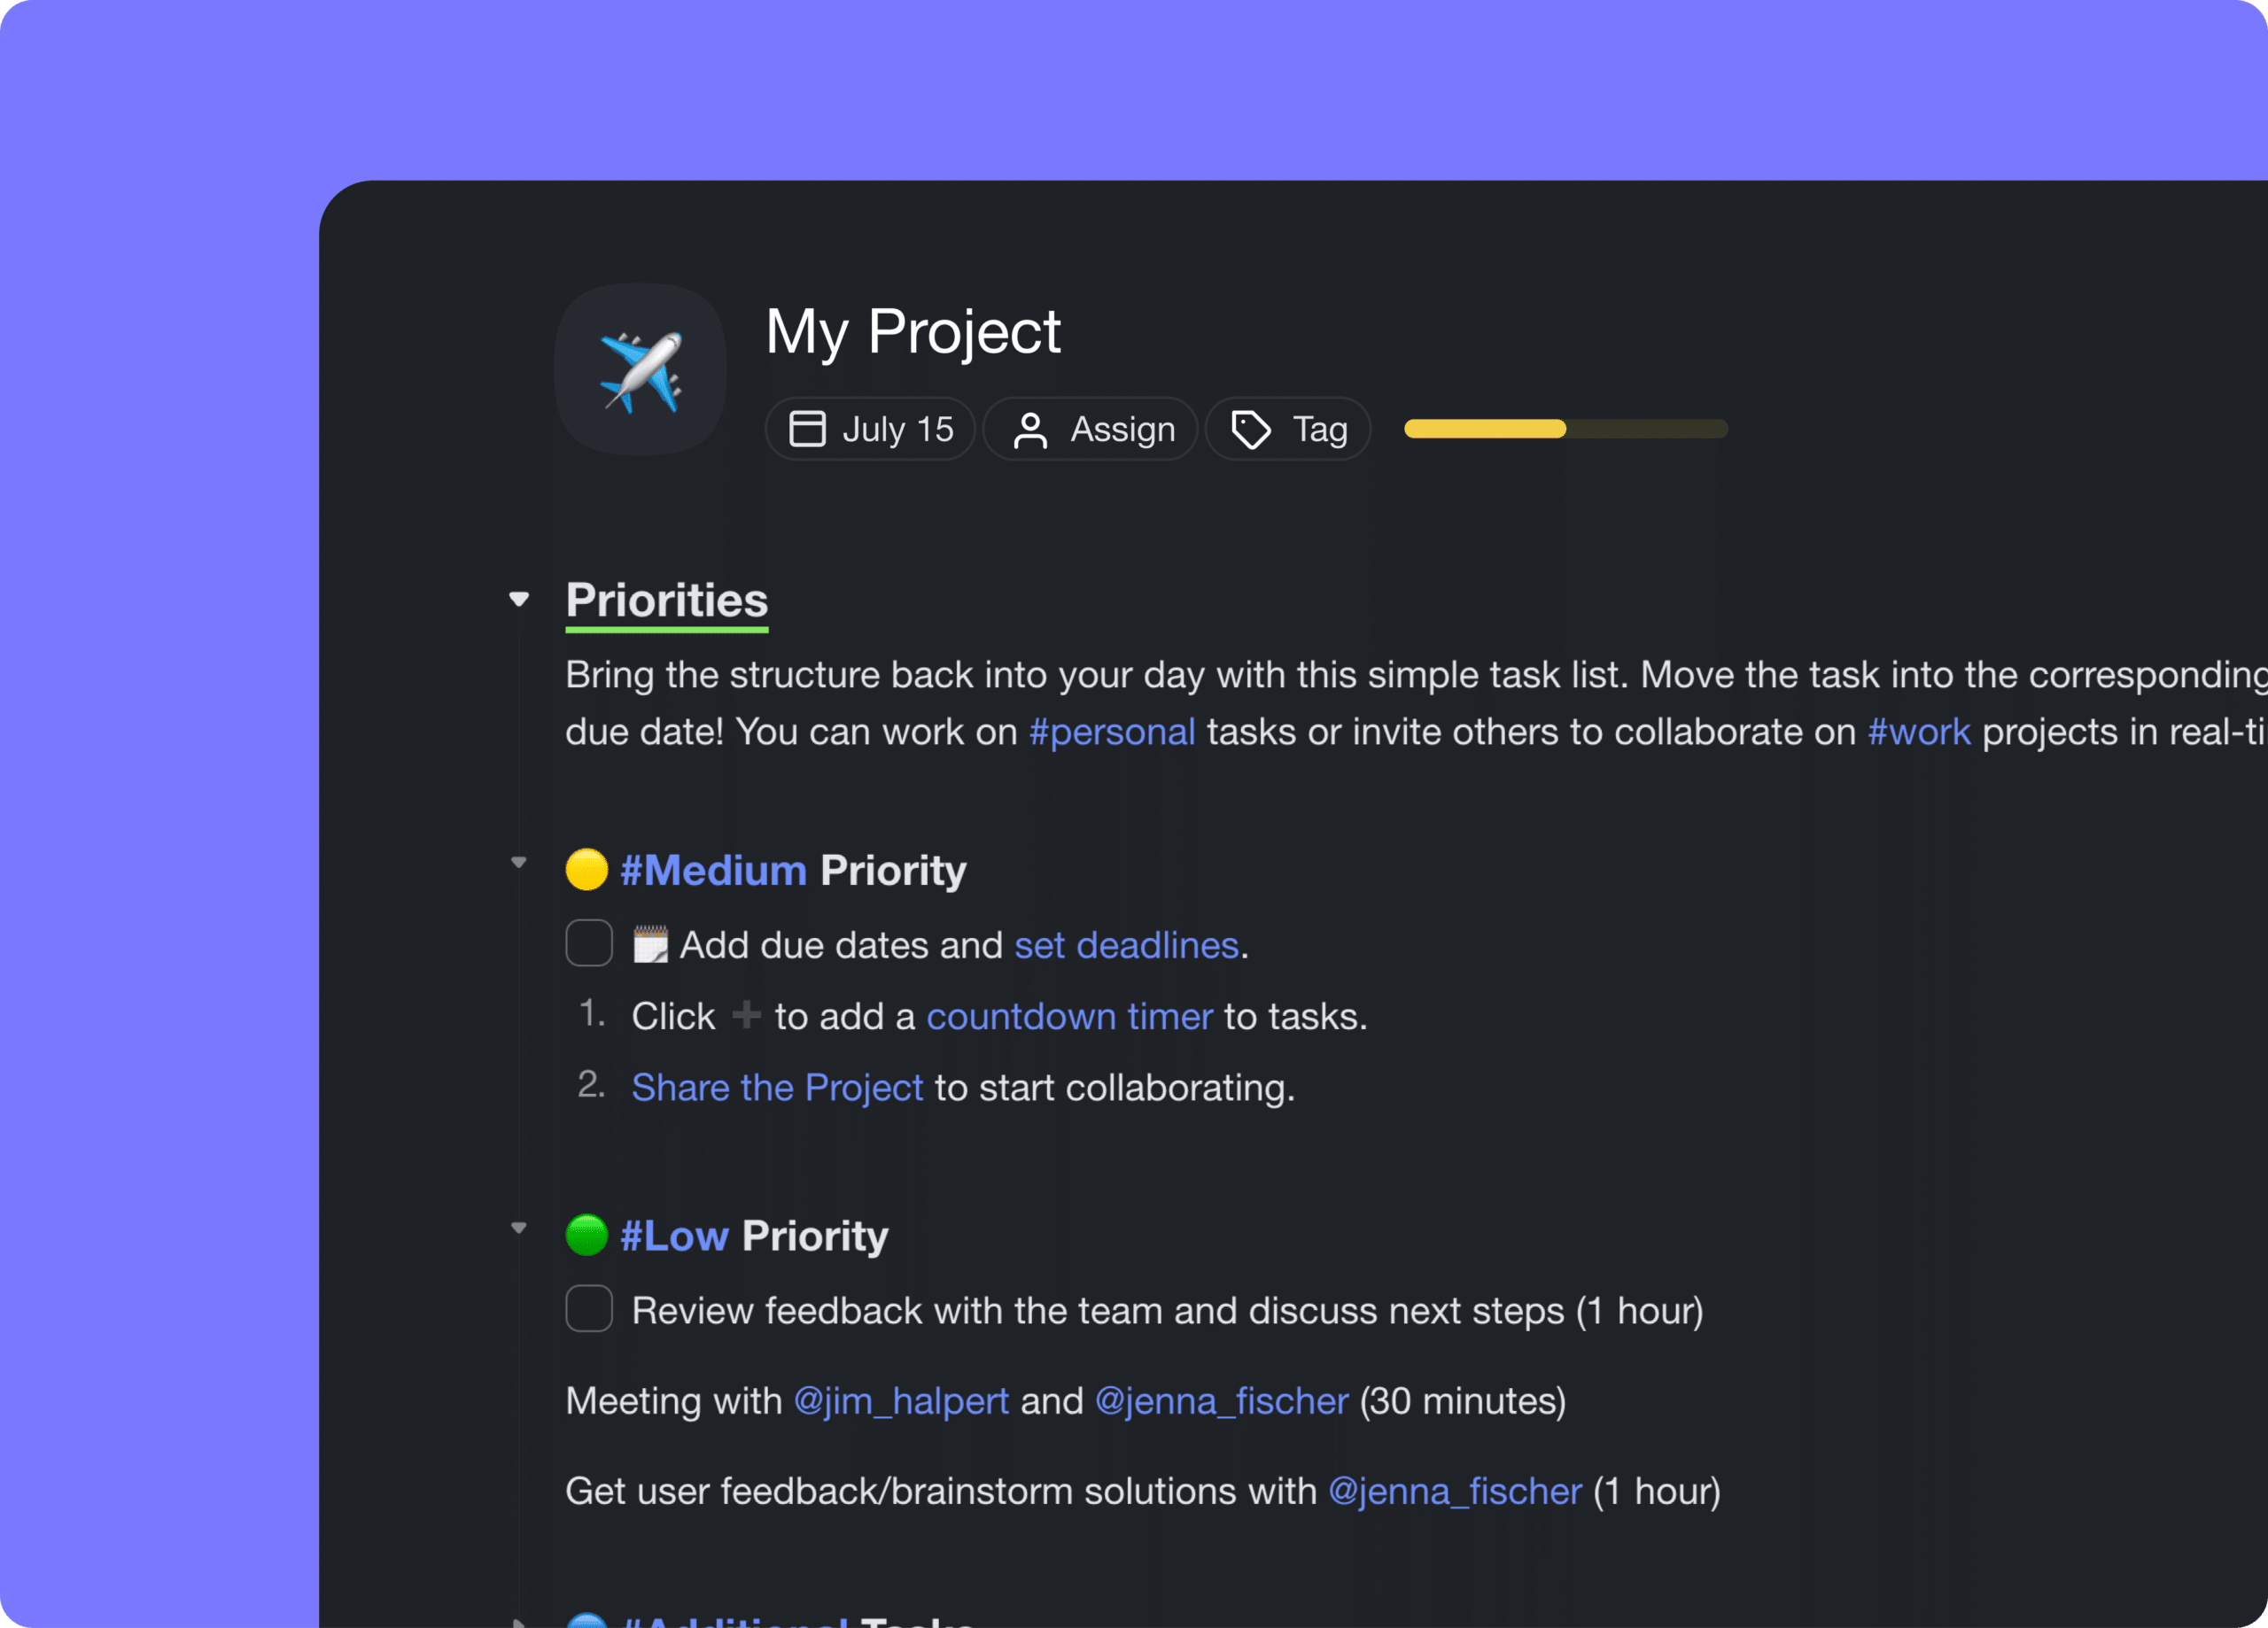Viewport: 2268px width, 1628px height.
Task: Select the tag icon next to Tag
Action: click(1249, 428)
